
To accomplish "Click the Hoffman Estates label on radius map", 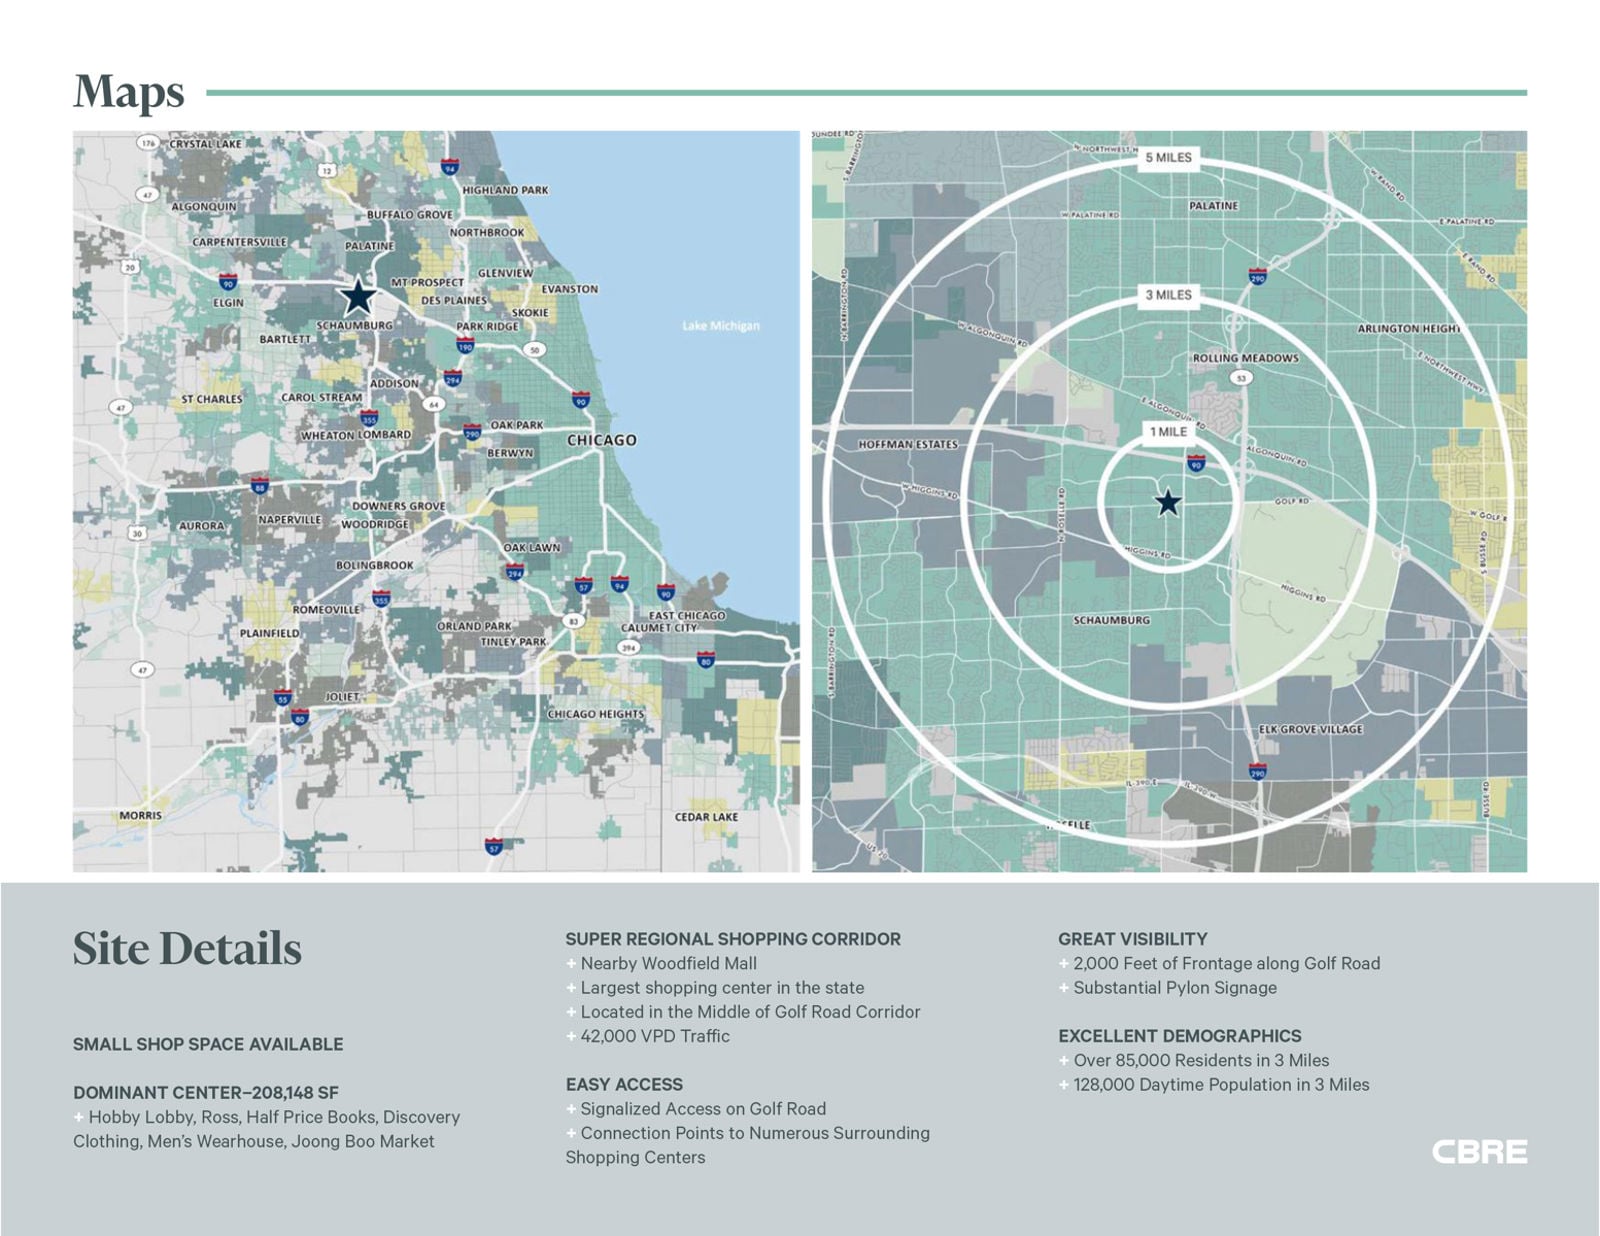I will click(x=907, y=444).
